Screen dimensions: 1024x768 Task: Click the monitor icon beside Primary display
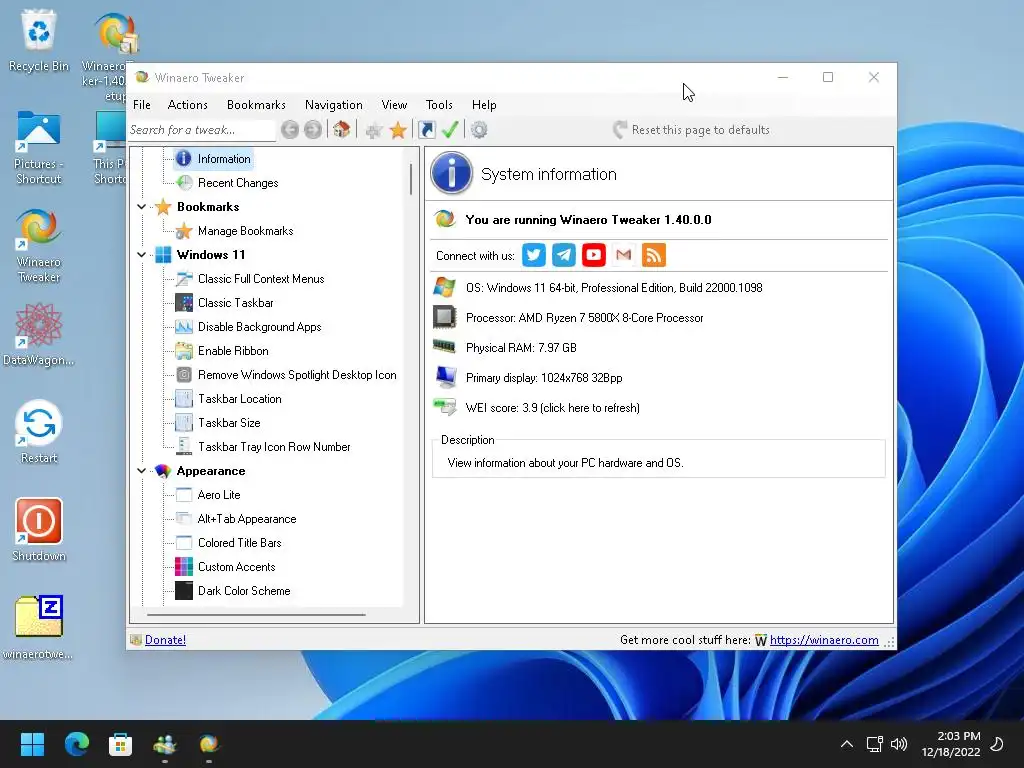point(445,377)
